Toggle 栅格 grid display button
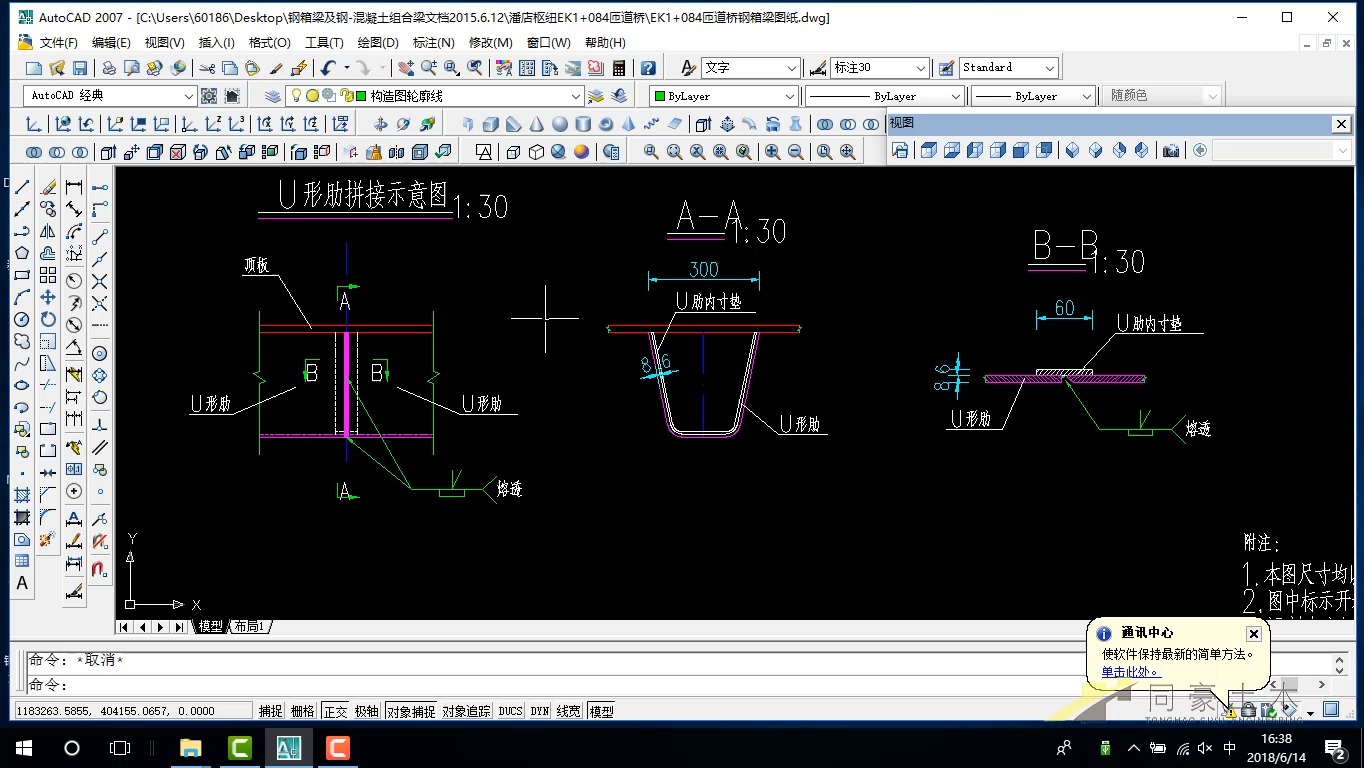Image resolution: width=1364 pixels, height=768 pixels. 302,711
